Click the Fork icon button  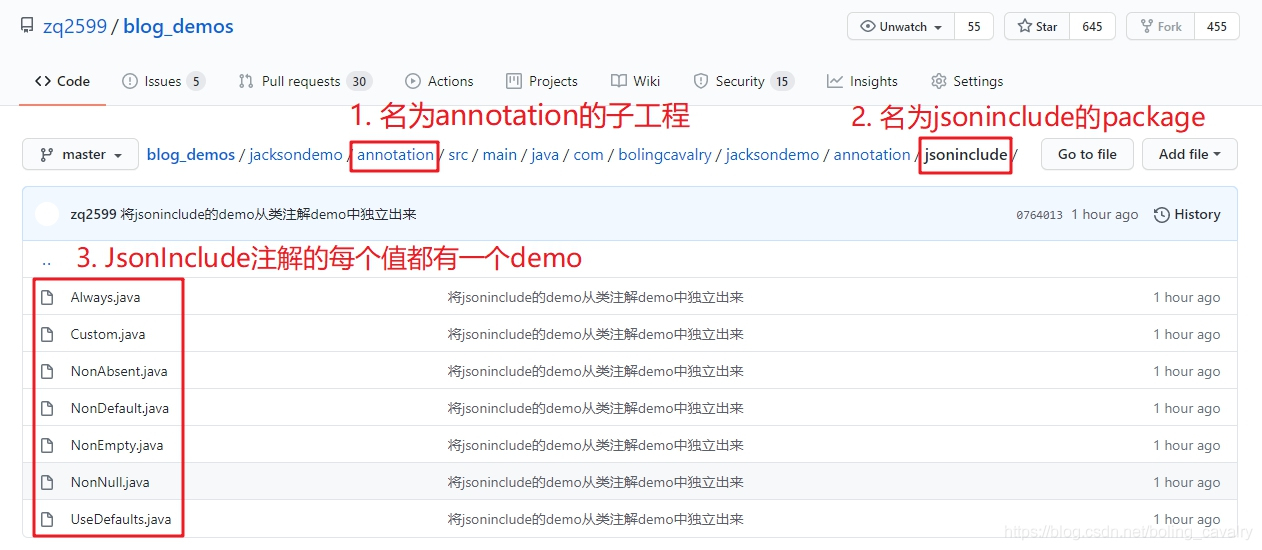pyautogui.click(x=1159, y=27)
